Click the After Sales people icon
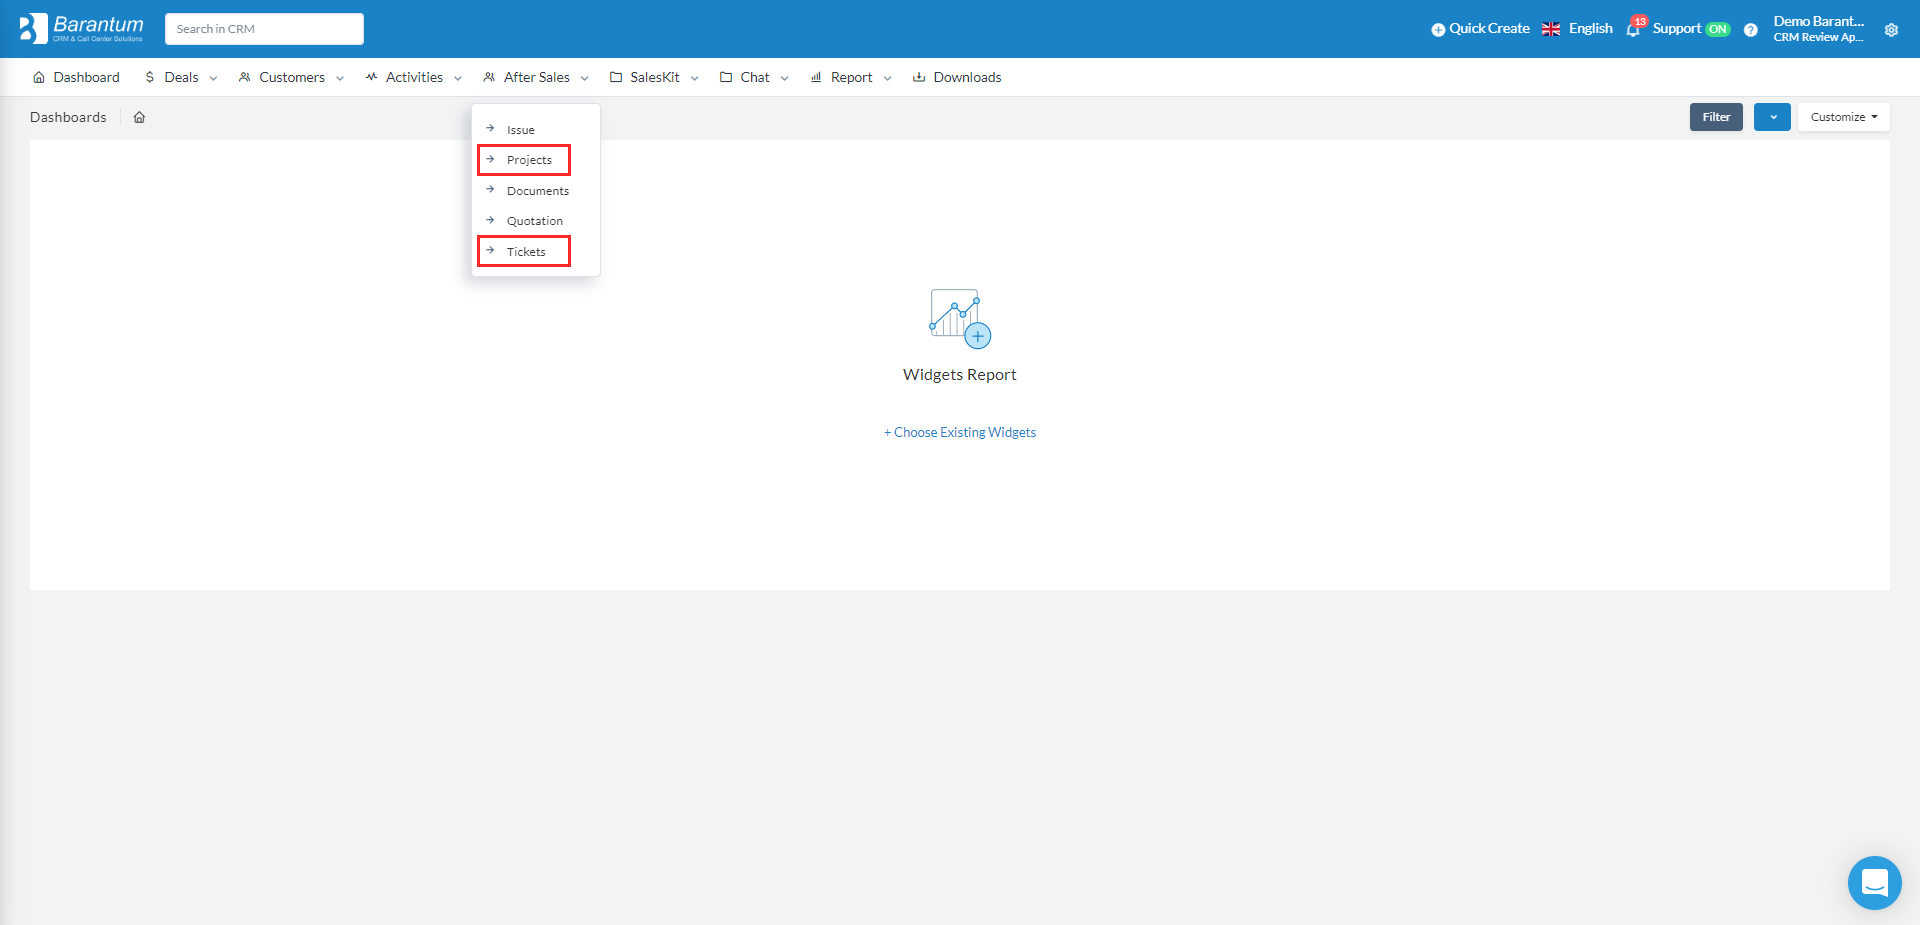 [489, 77]
